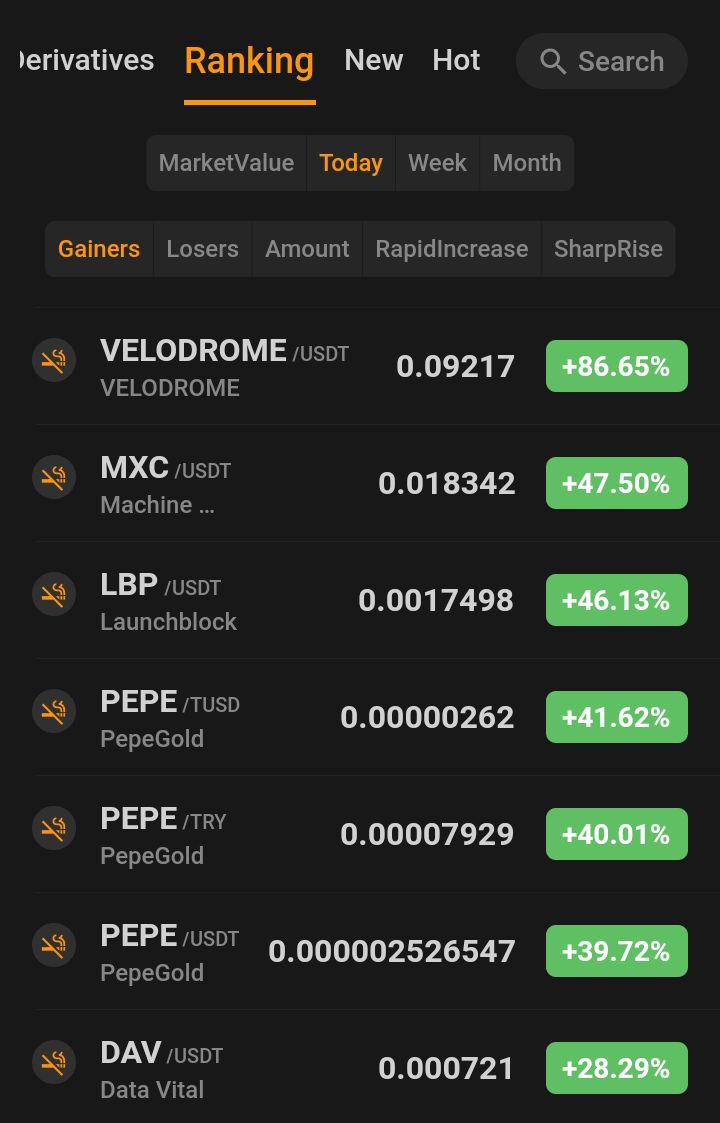Select the MarketValue filter
The height and width of the screenshot is (1123, 720).
point(226,163)
